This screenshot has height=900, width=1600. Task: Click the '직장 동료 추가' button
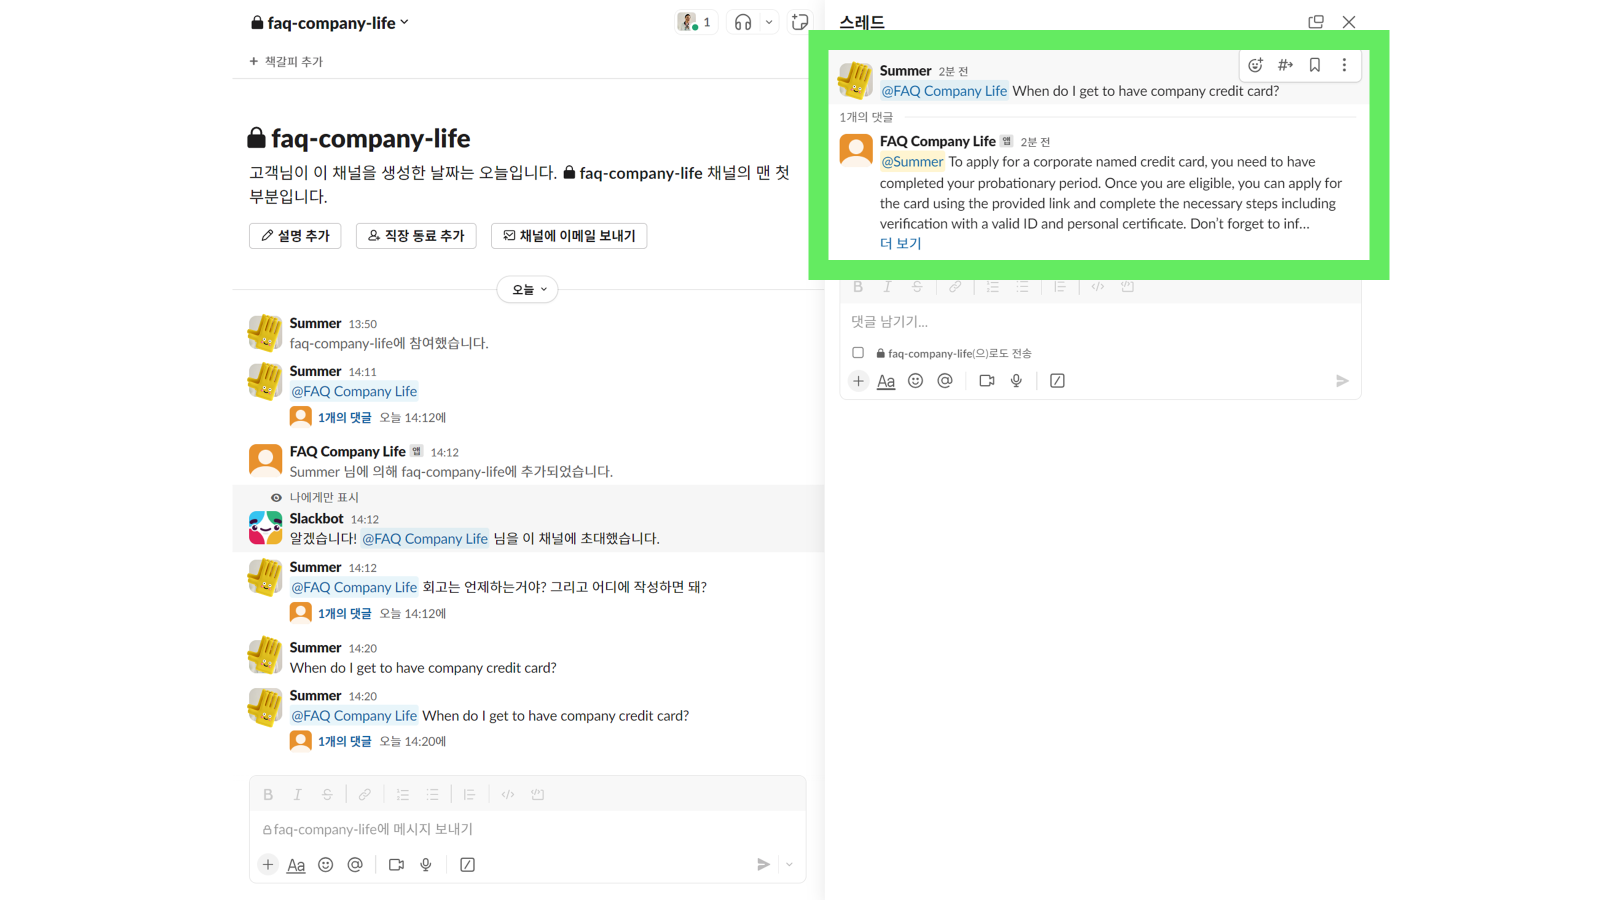click(x=416, y=236)
